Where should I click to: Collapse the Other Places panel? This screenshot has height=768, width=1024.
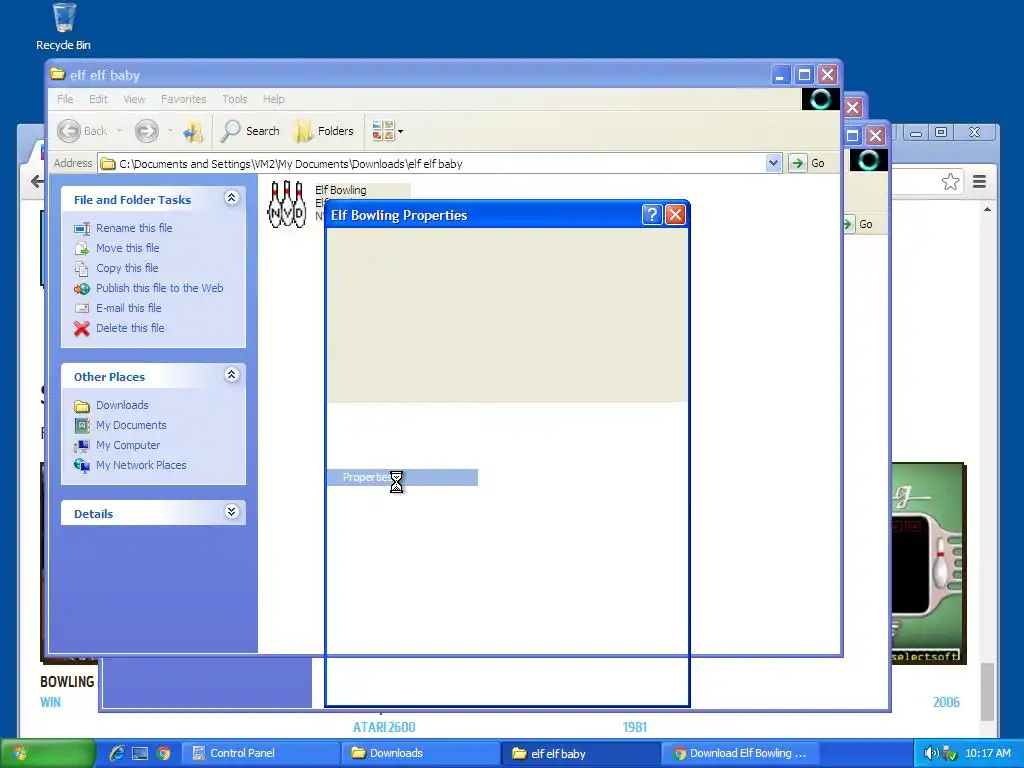tap(231, 375)
